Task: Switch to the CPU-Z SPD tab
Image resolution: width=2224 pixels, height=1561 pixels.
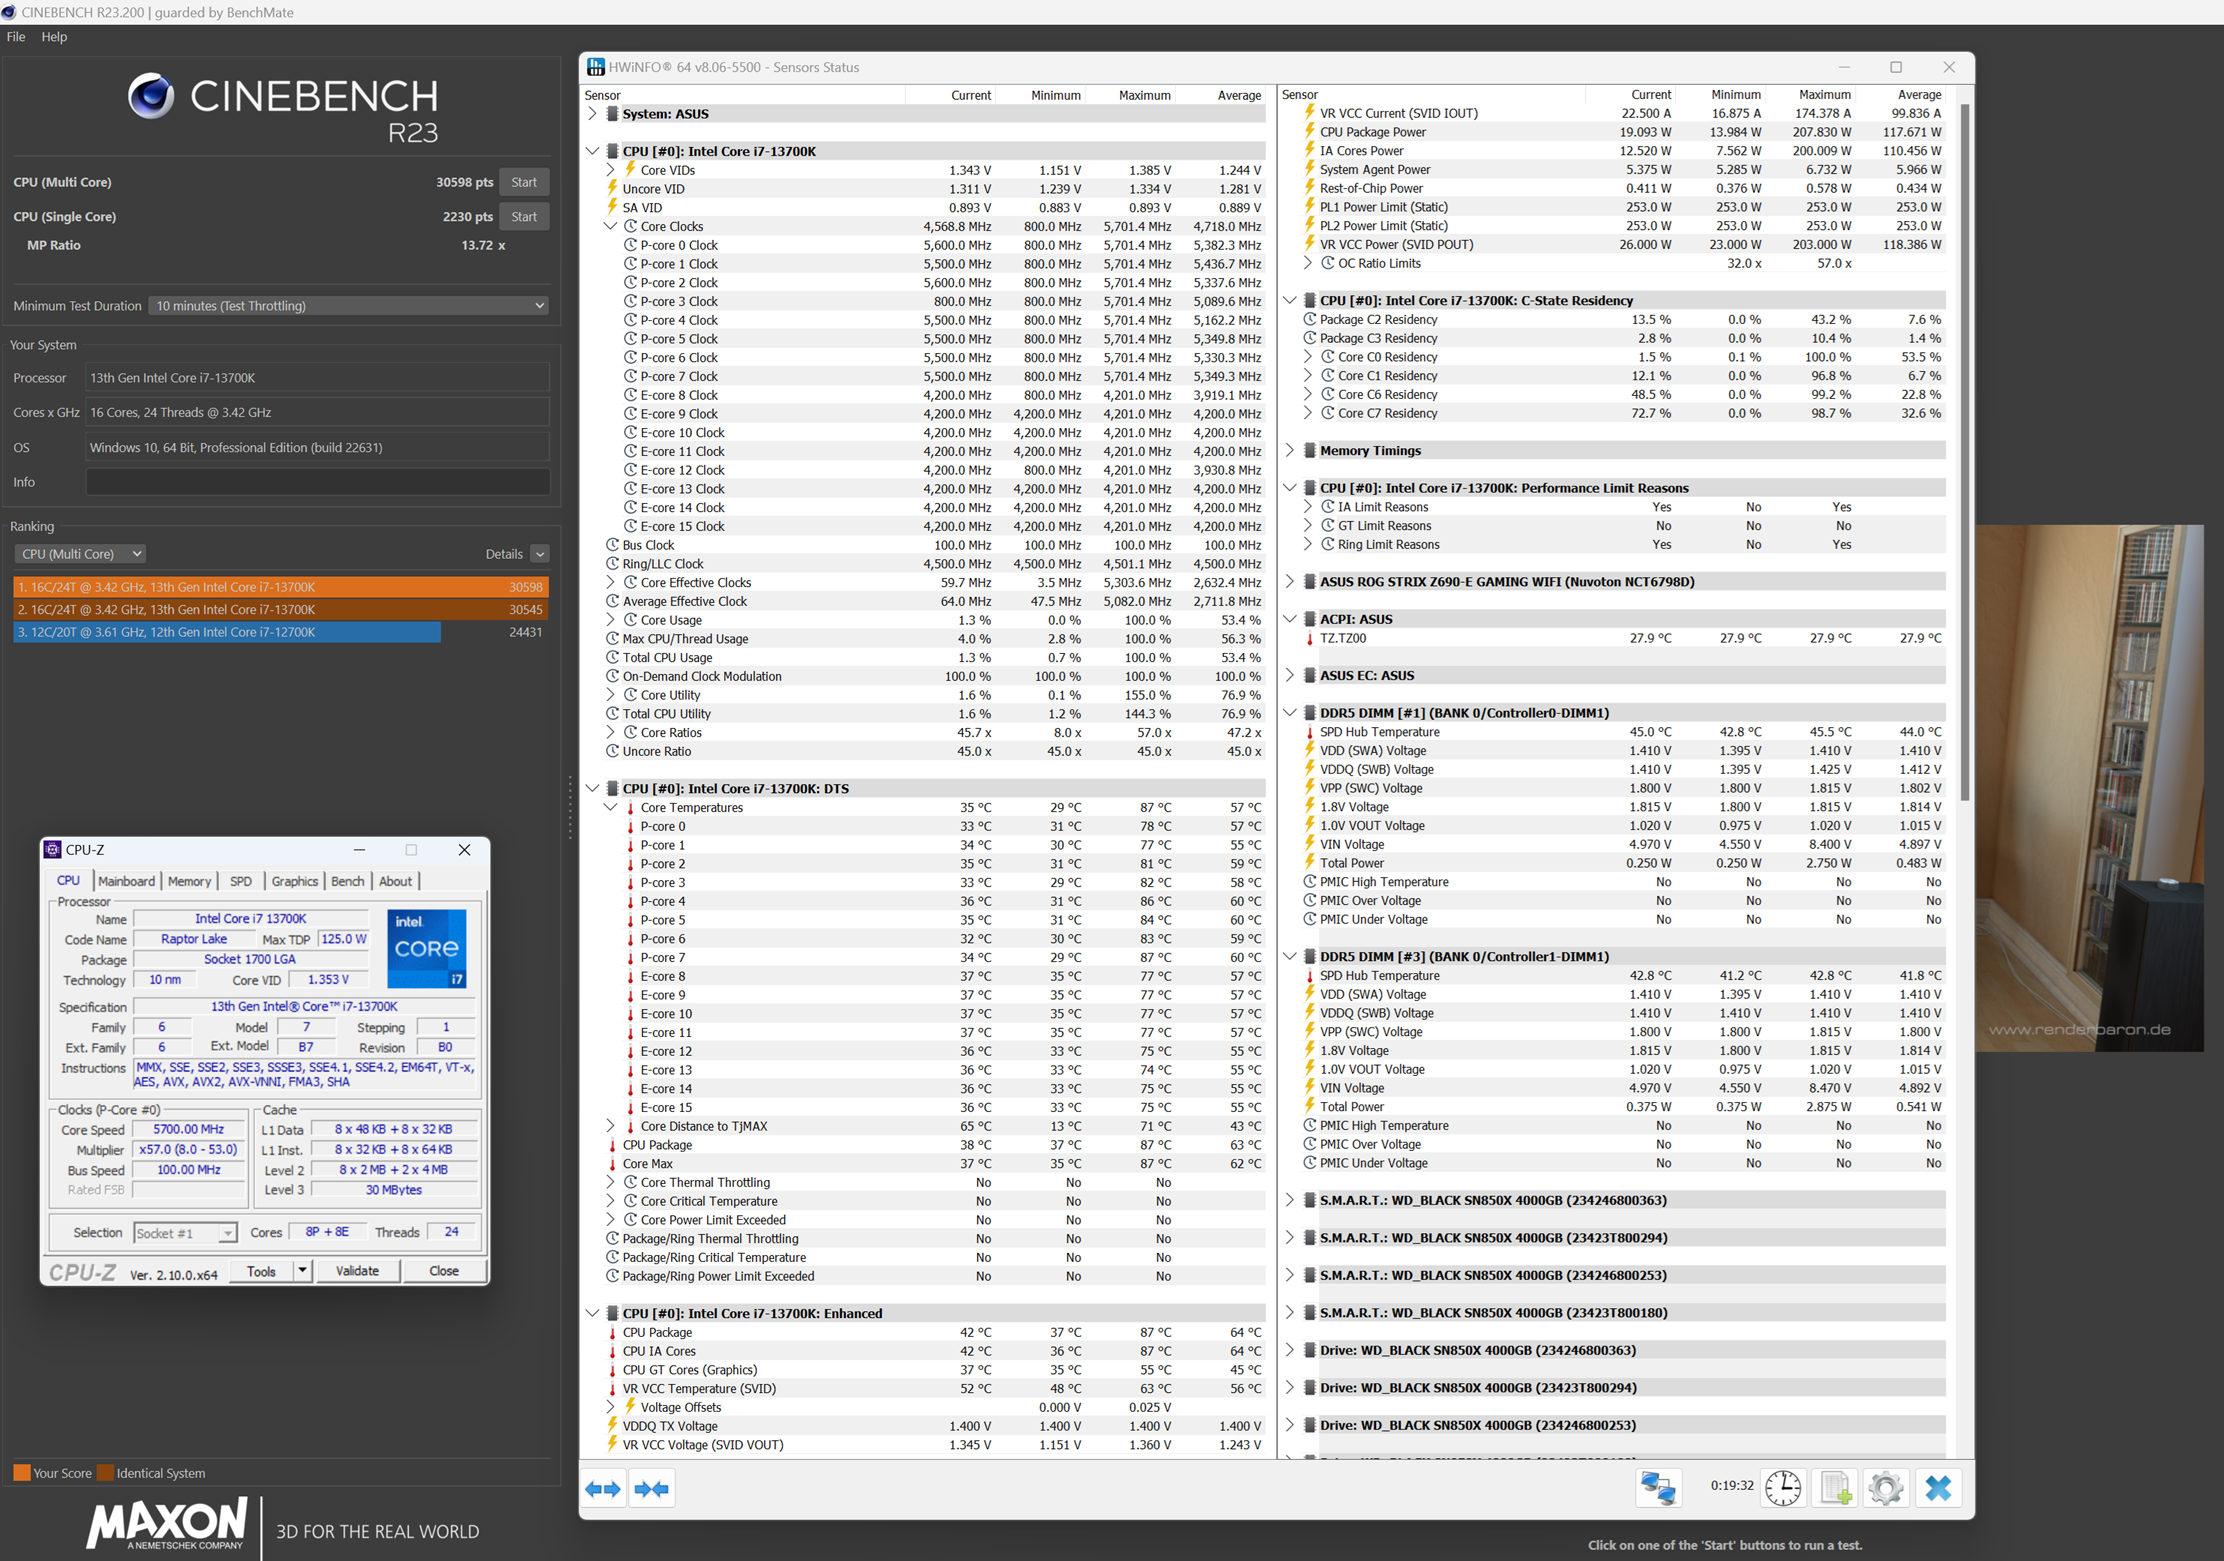Action: click(241, 881)
